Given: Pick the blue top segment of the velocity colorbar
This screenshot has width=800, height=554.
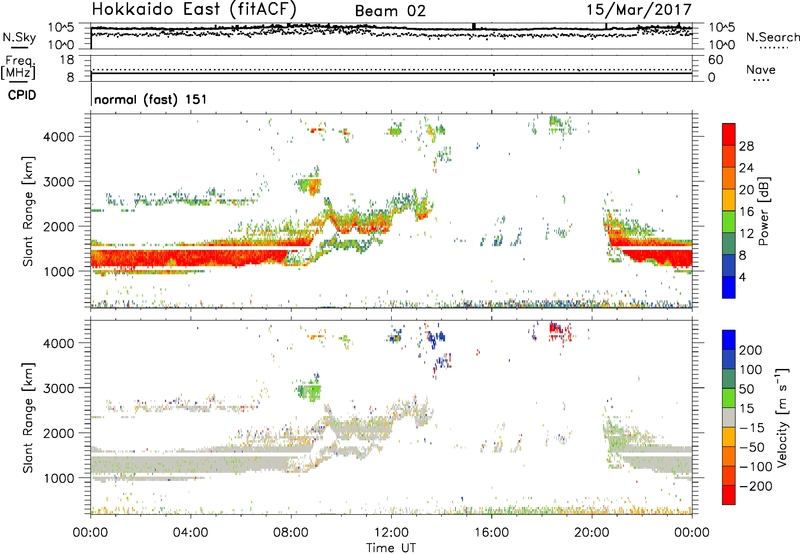Looking at the screenshot, I should pyautogui.click(x=729, y=340).
